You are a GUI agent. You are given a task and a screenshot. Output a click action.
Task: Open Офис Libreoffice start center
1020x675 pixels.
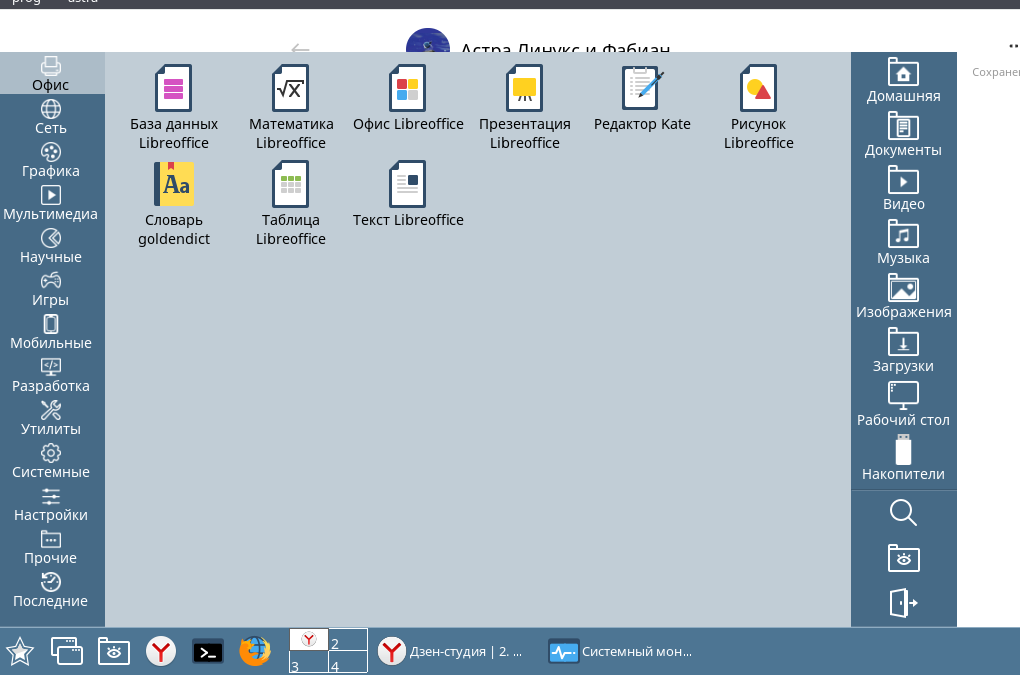(408, 98)
